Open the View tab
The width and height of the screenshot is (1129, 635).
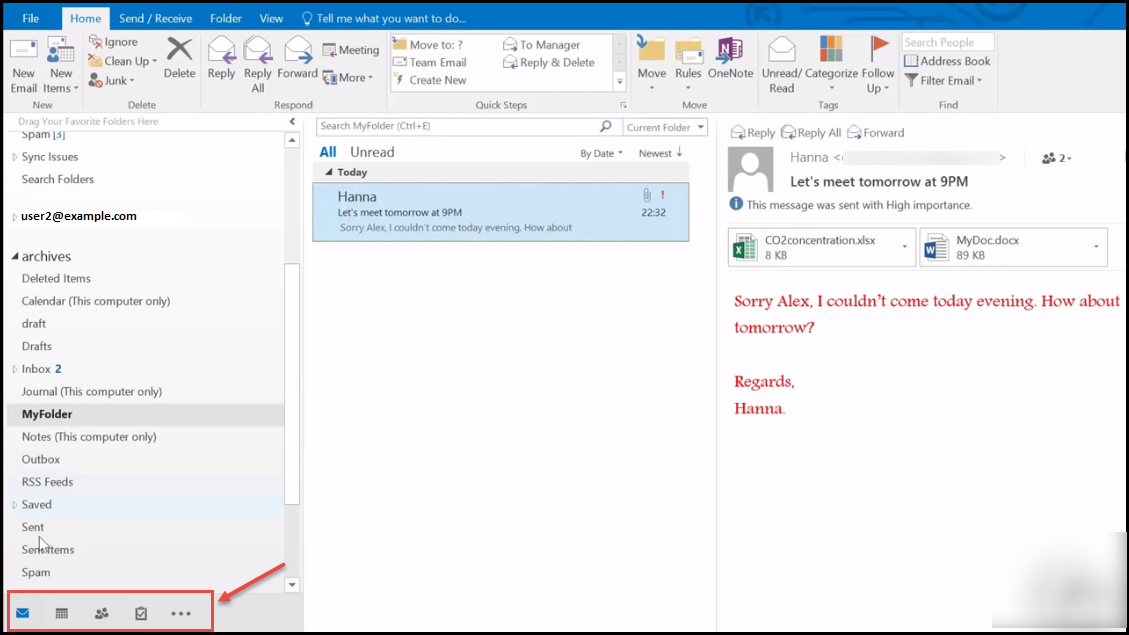(x=271, y=18)
